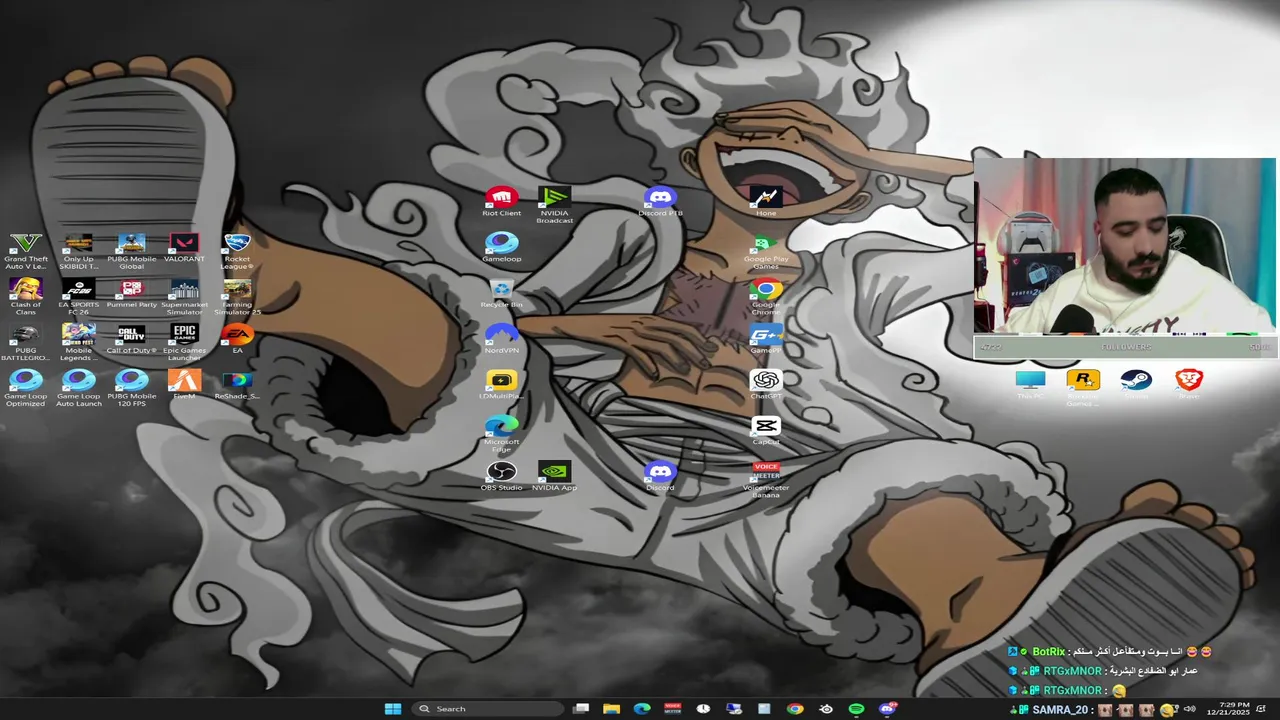The height and width of the screenshot is (720, 1280).
Task: Launch NordVPN from the desktop
Action: click(501, 339)
